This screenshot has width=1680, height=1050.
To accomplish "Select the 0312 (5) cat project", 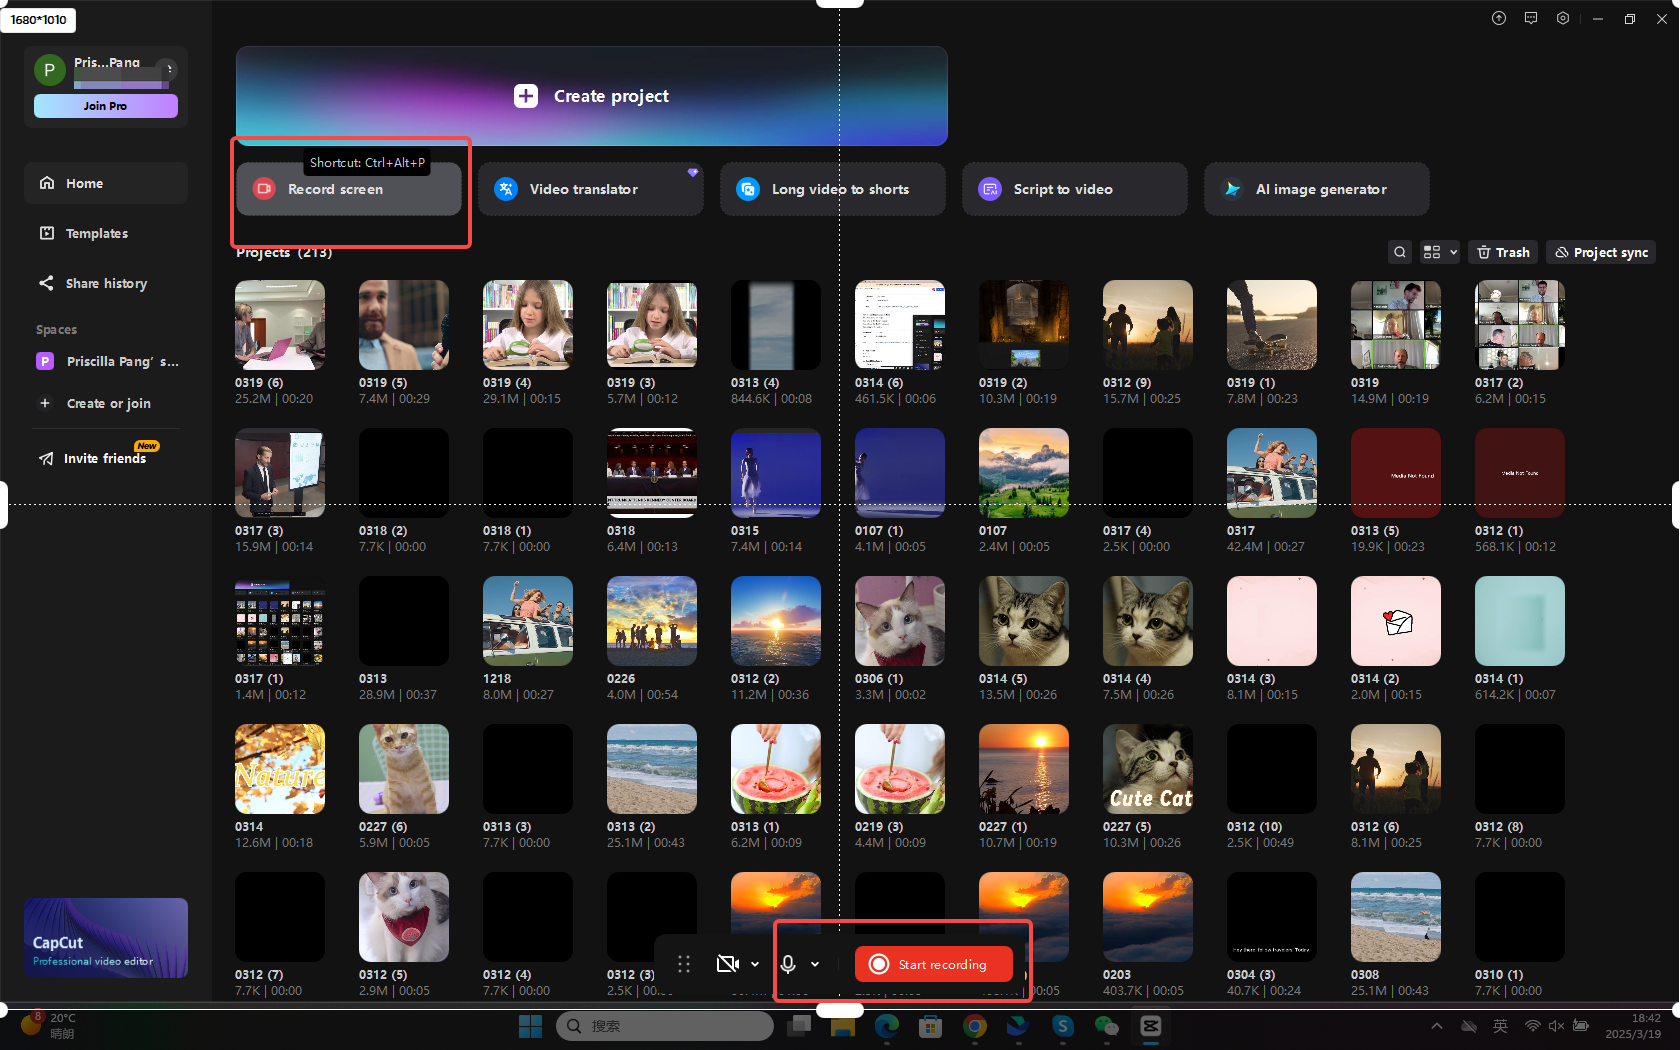I will (404, 917).
